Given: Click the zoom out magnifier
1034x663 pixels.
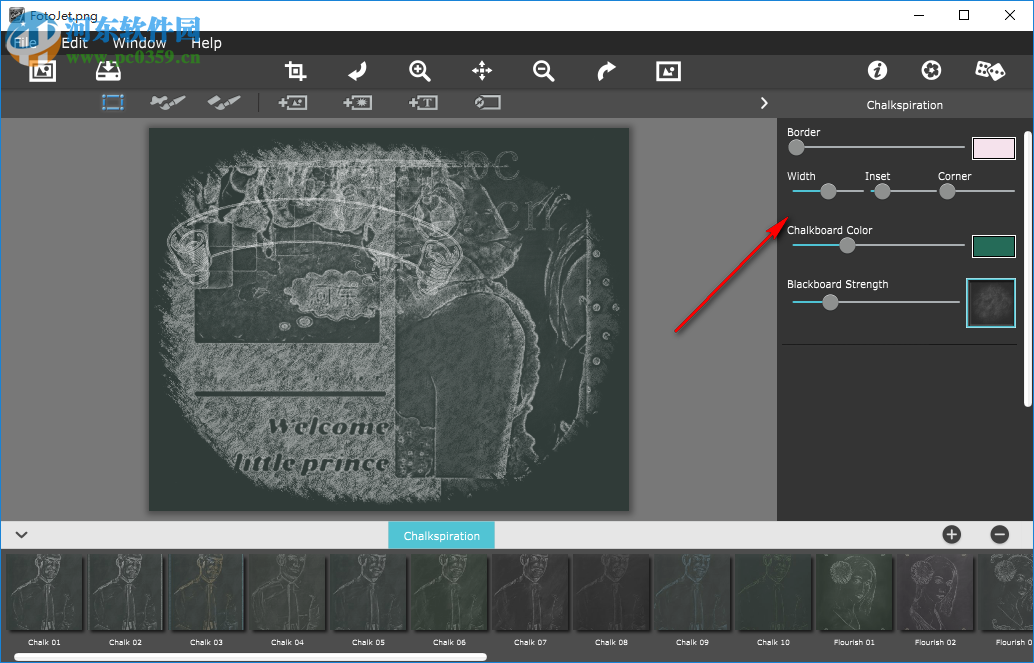Looking at the screenshot, I should [544, 71].
